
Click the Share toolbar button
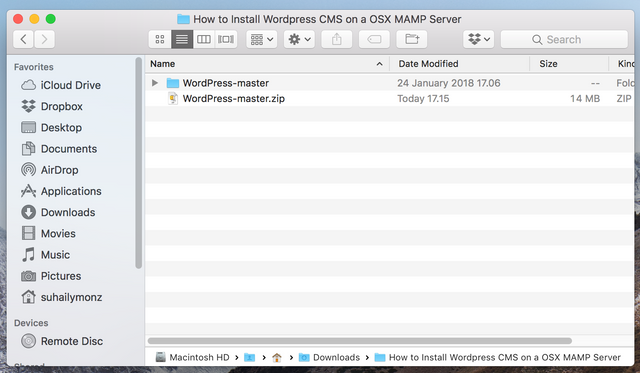pos(337,40)
